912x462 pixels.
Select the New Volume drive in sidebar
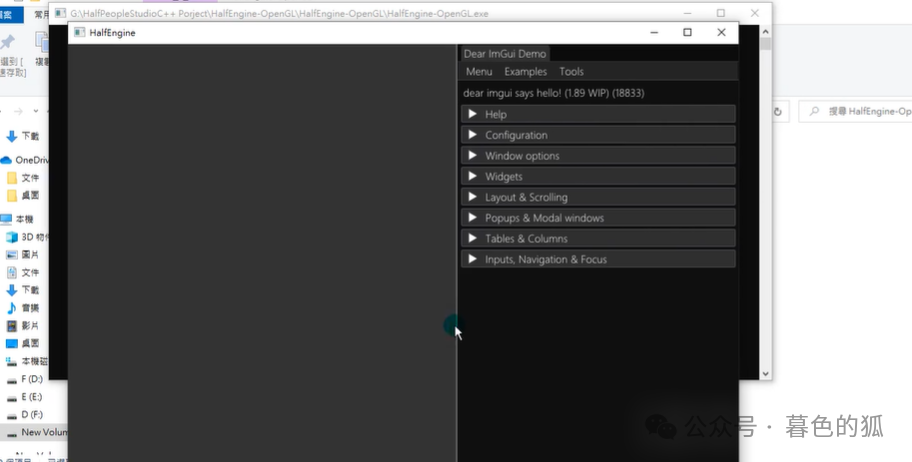coord(34,432)
